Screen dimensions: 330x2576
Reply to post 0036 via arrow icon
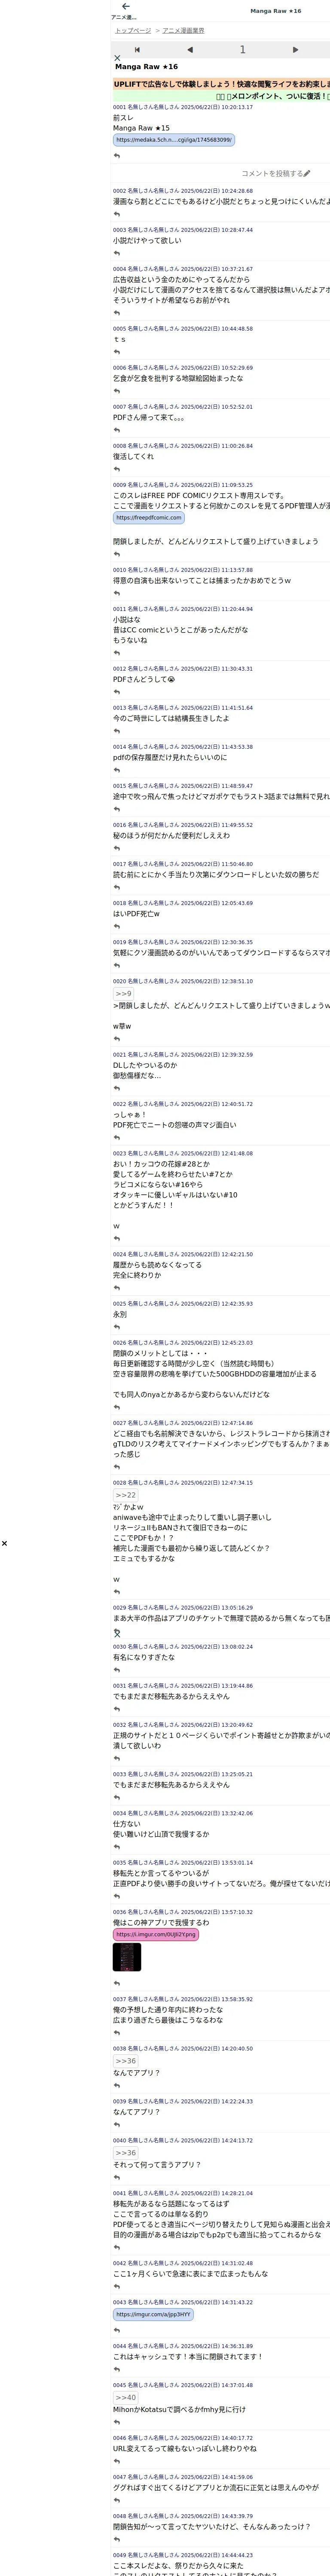click(116, 1983)
